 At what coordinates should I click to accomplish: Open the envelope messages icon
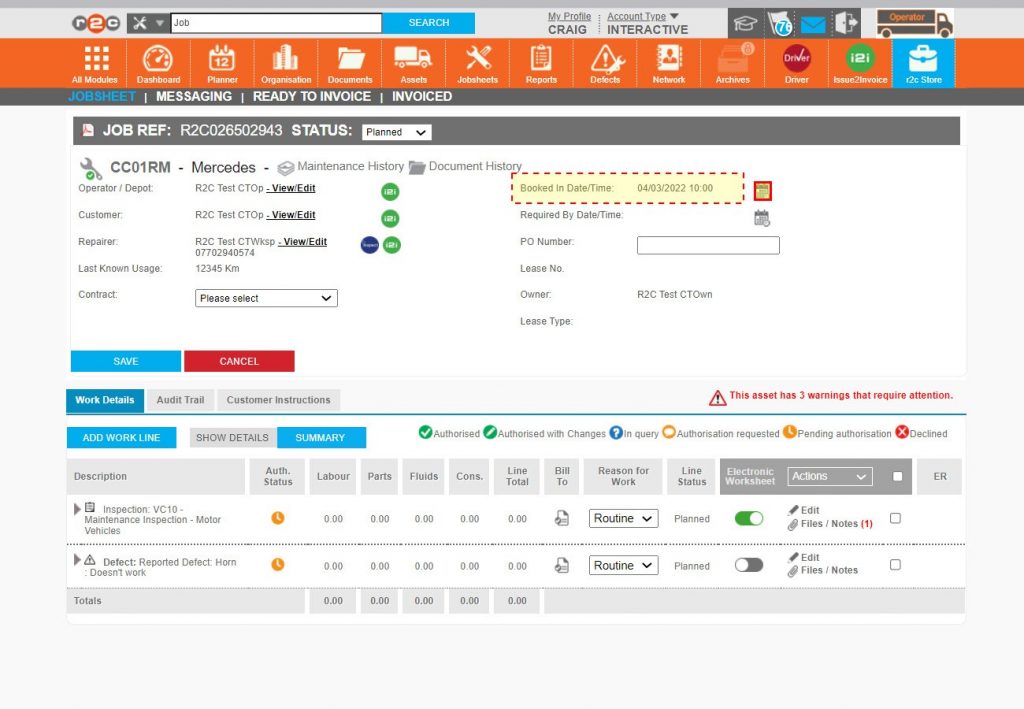point(813,25)
